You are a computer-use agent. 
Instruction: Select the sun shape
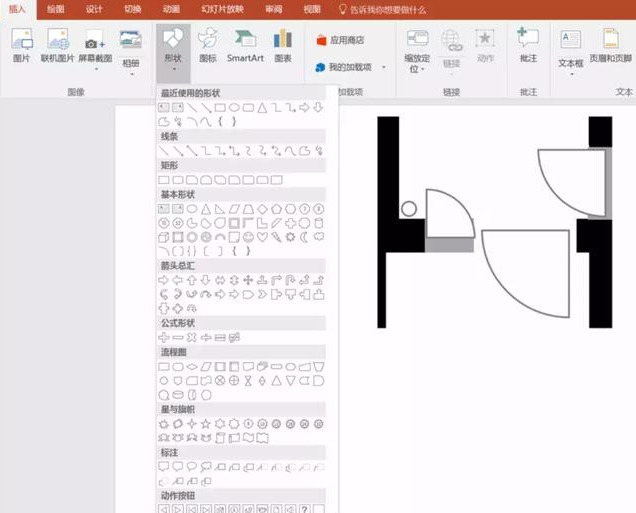[x=290, y=237]
